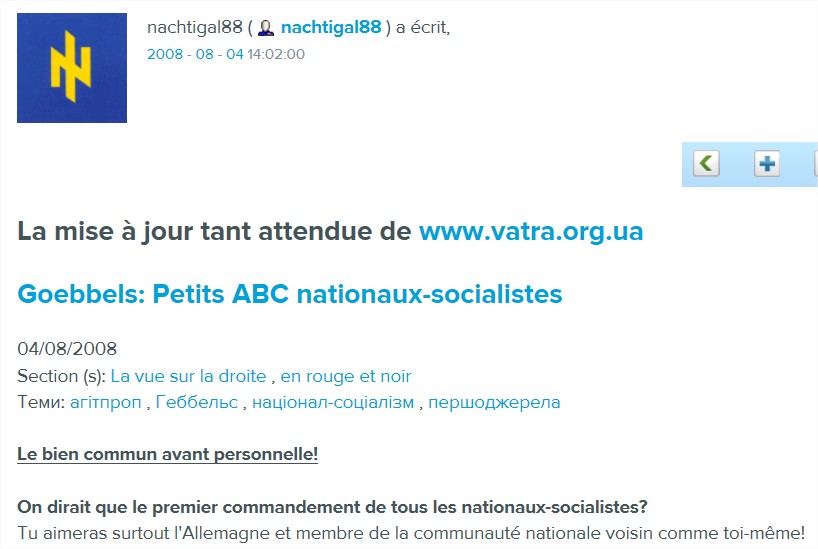
Task: Open Goebbels: Petits ABC nationaux-socialistes article
Action: [x=290, y=294]
